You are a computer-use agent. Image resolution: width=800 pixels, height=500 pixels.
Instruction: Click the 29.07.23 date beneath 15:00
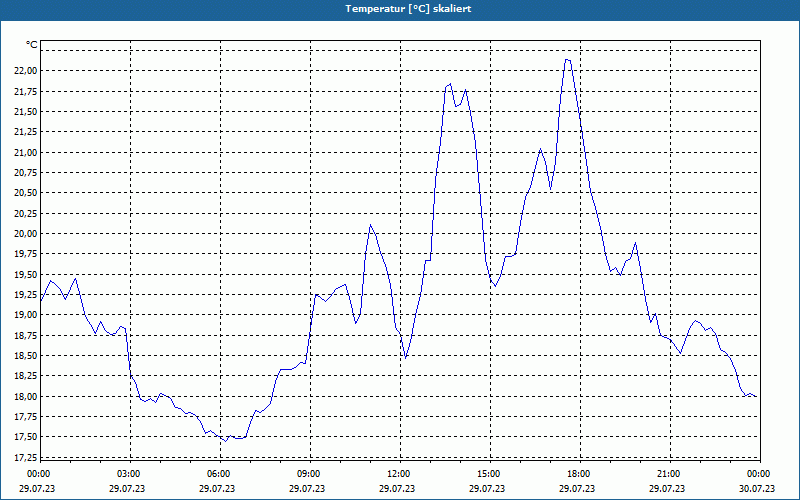pos(487,488)
